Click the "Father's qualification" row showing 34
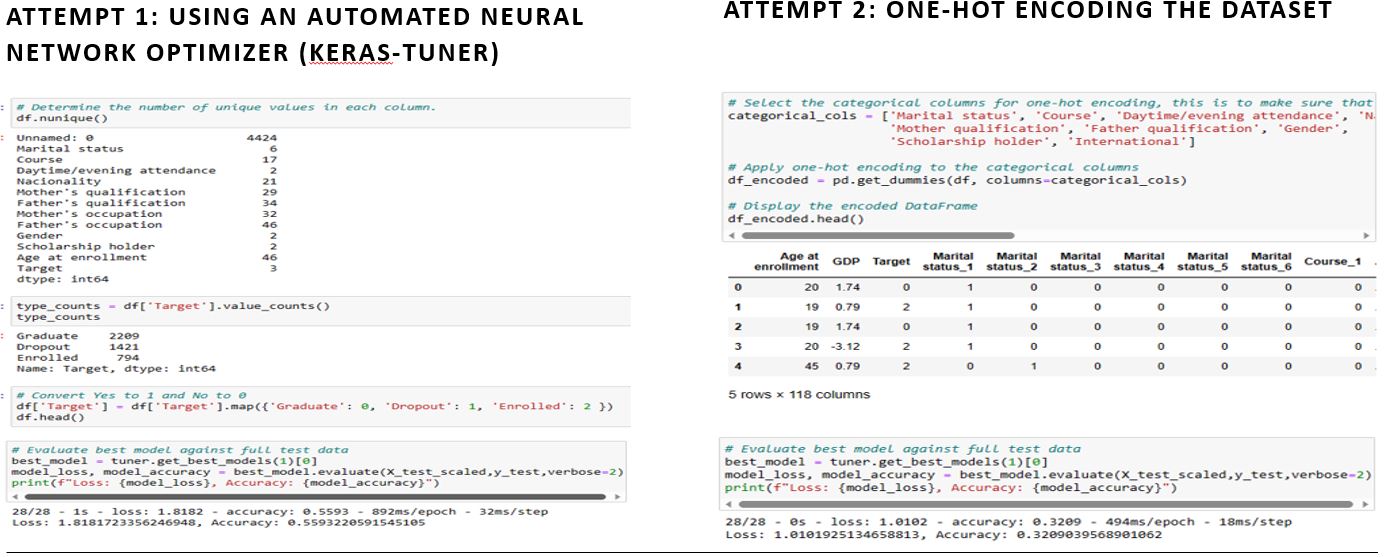1384x557 pixels. tap(147, 203)
